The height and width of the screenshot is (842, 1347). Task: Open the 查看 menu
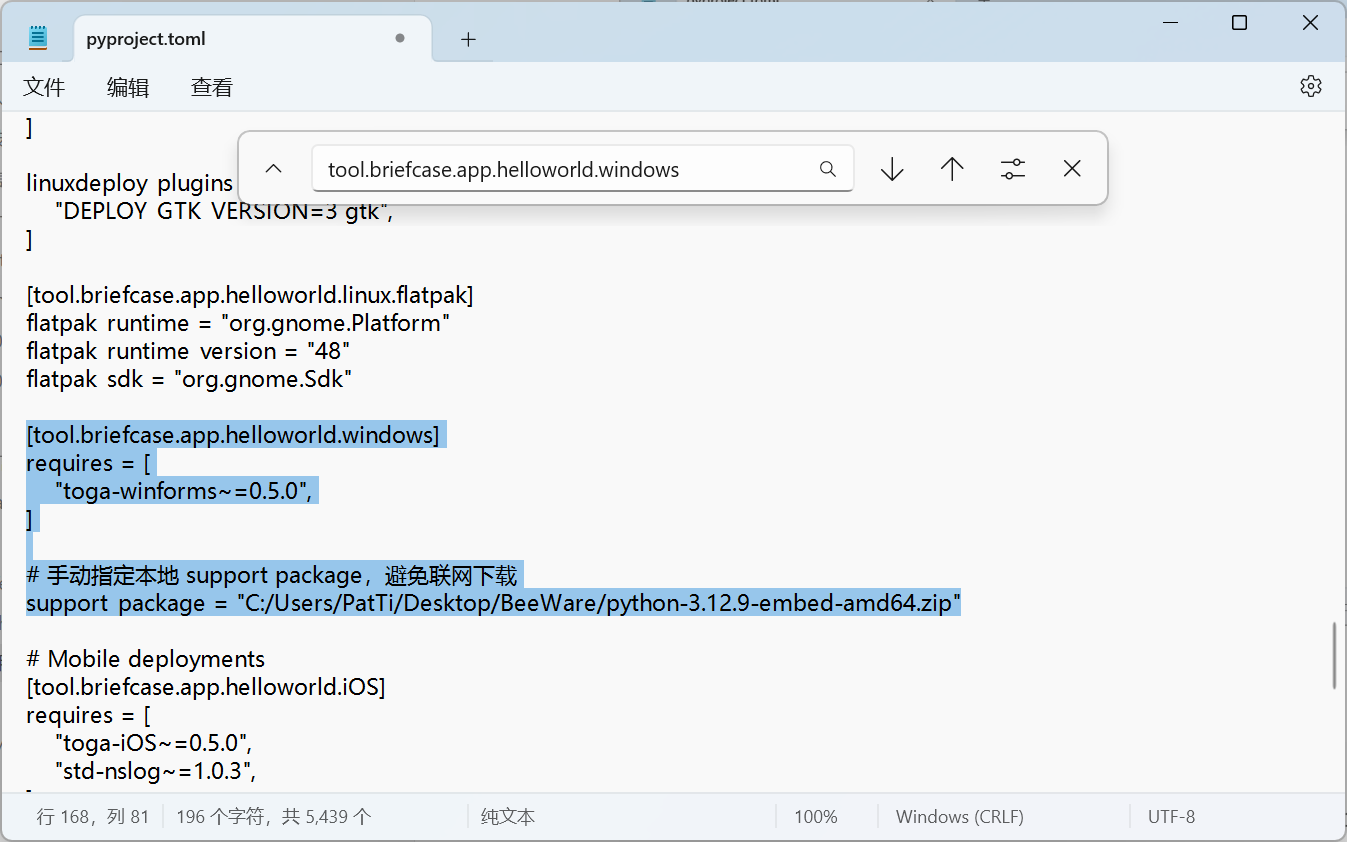(x=212, y=87)
